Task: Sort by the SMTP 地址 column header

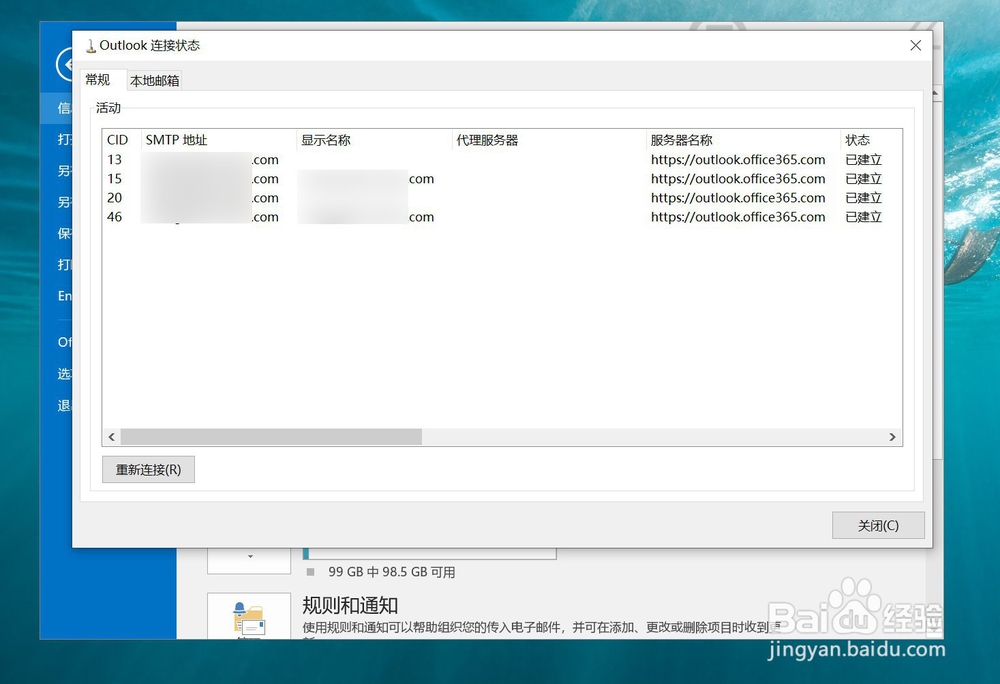Action: [218, 140]
